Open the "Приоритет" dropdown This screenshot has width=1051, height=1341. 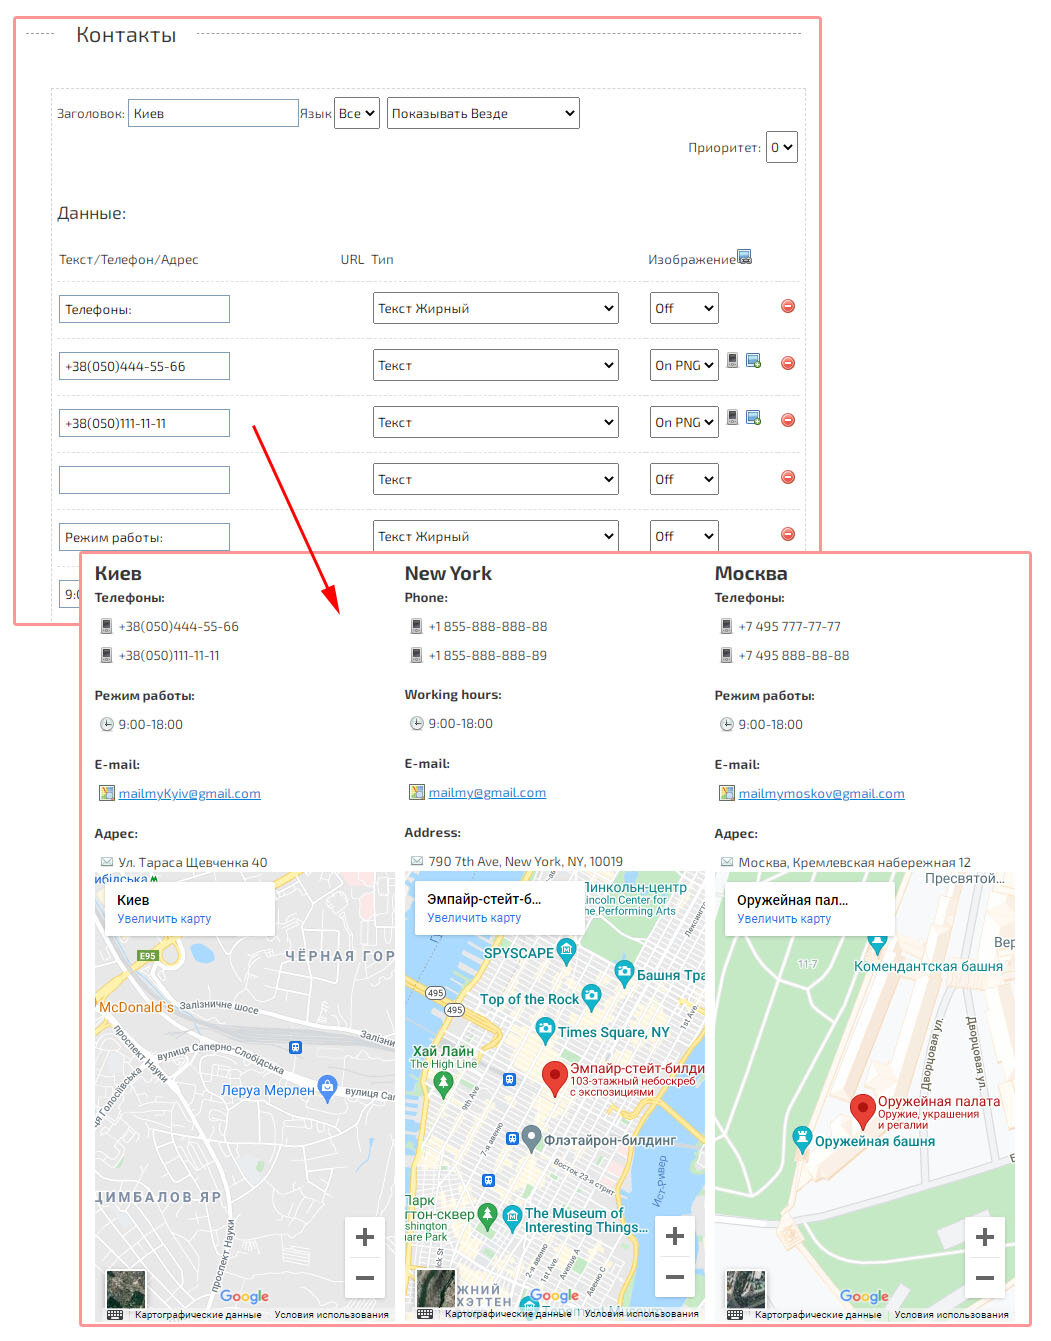coord(781,147)
